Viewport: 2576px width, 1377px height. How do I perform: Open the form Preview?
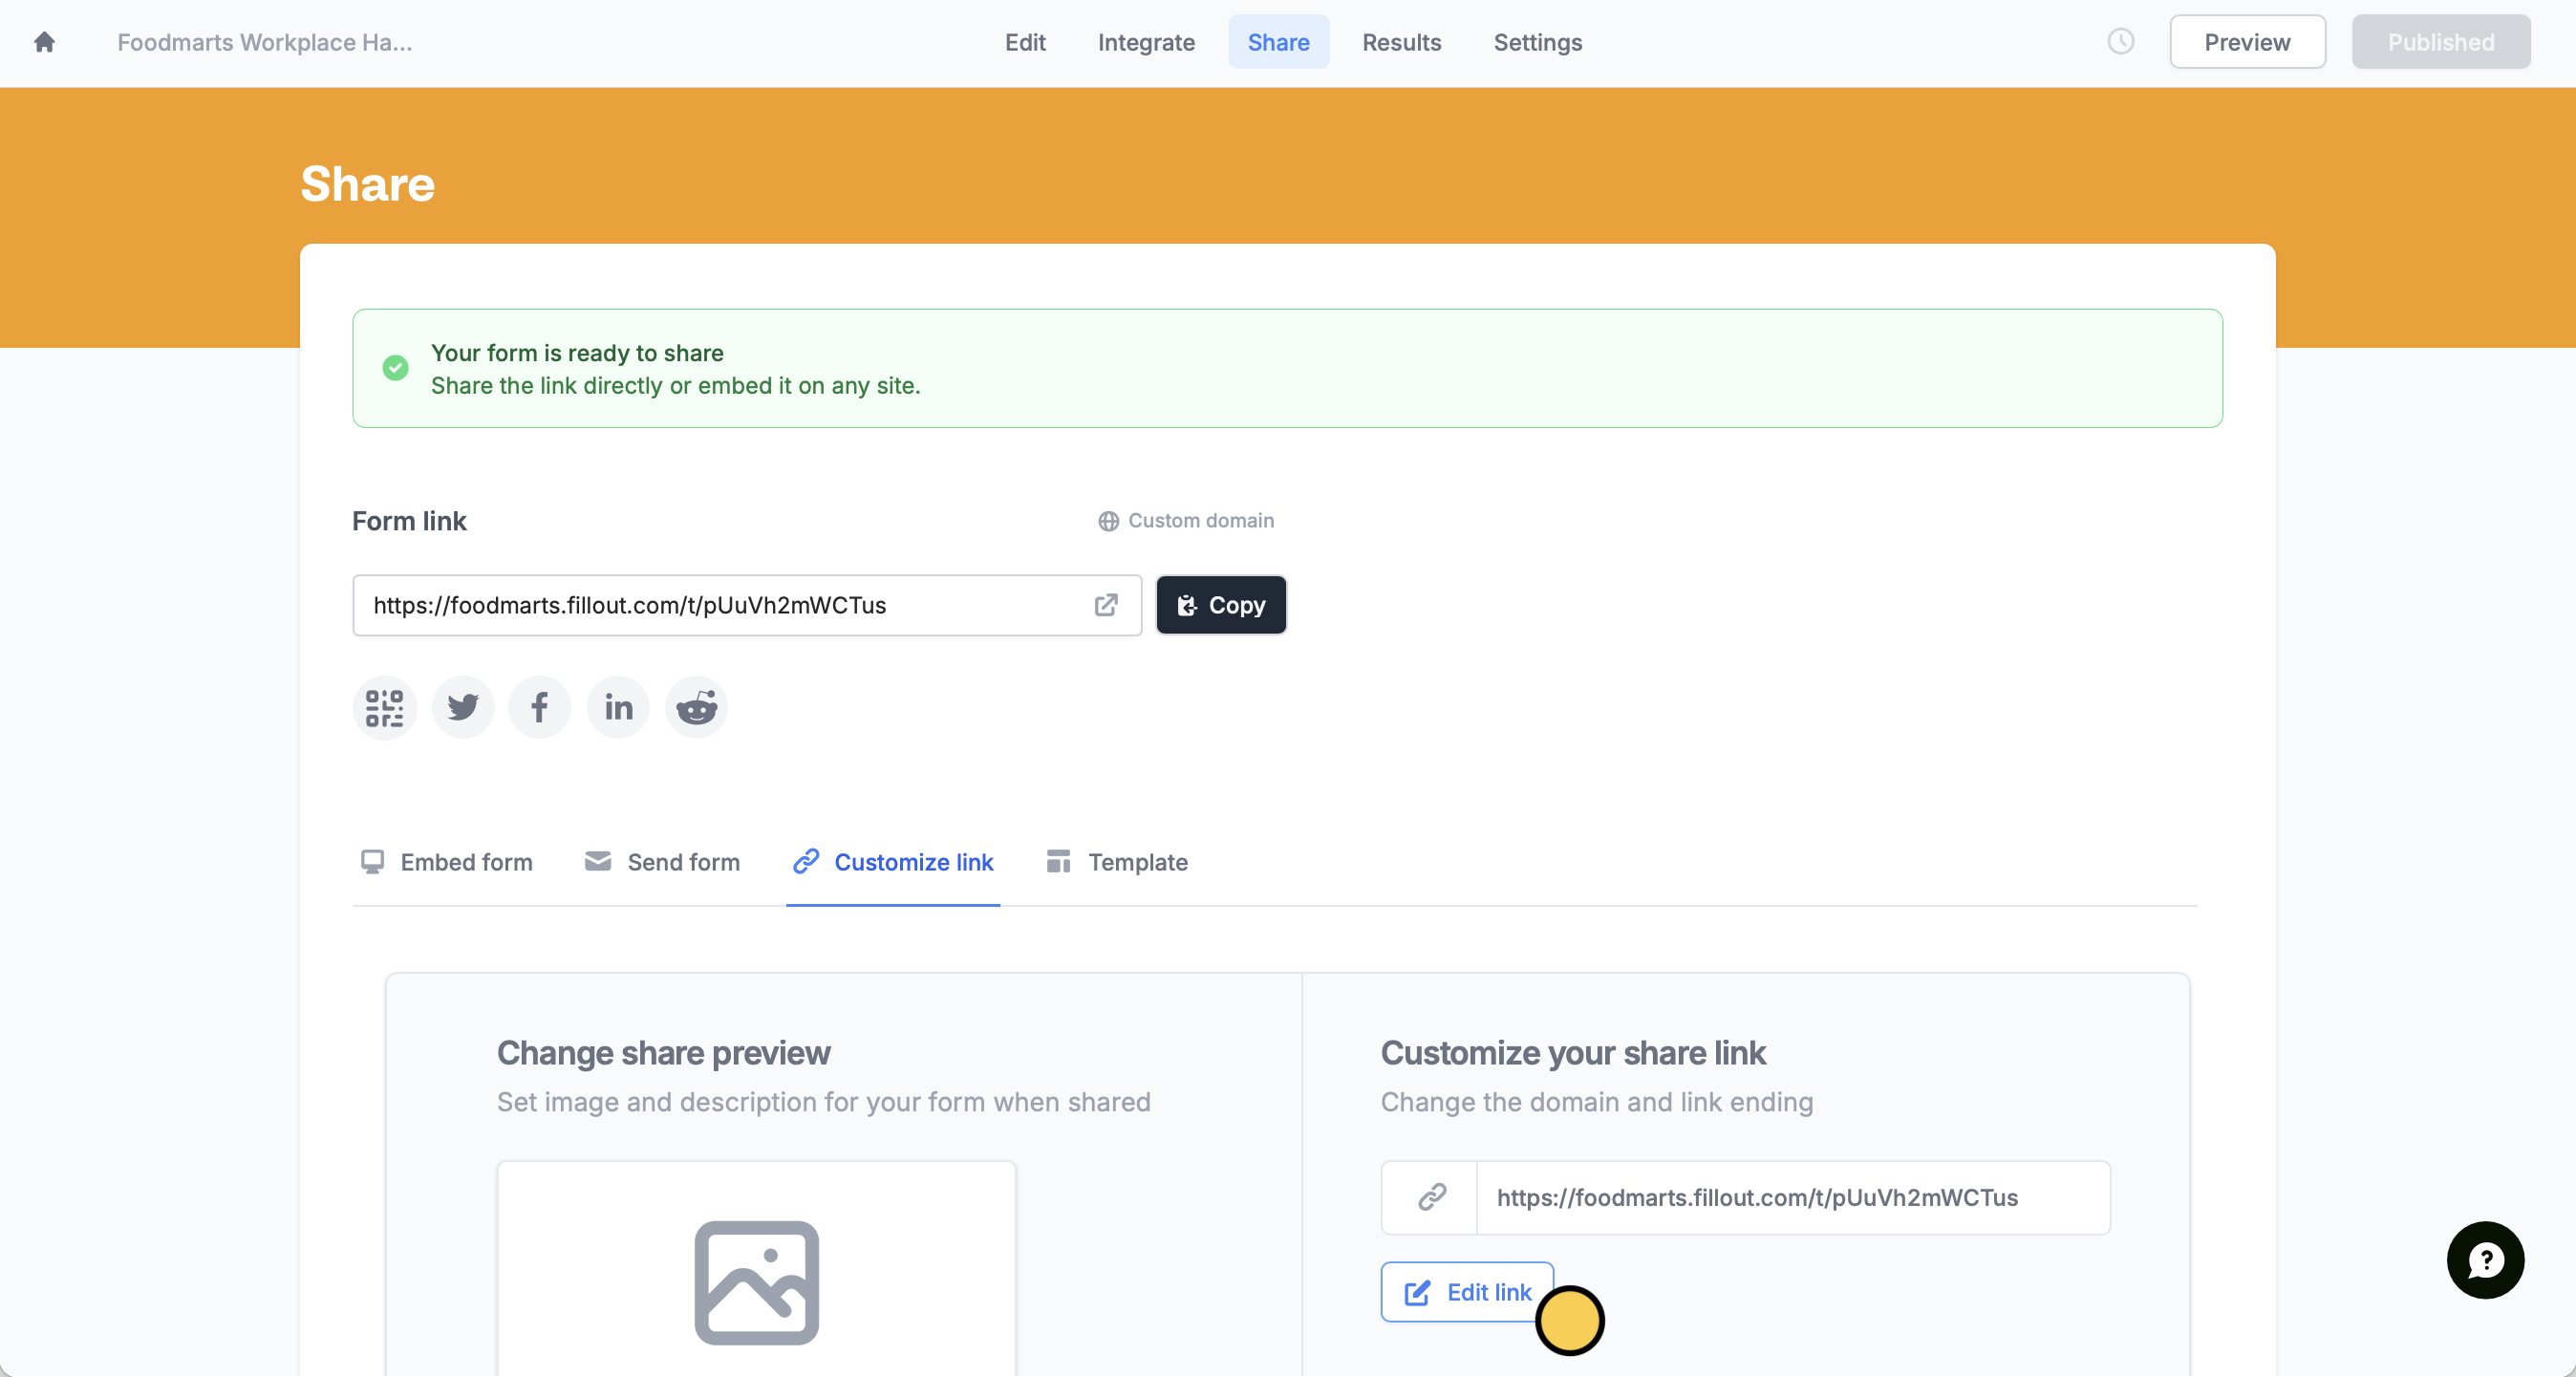(2247, 42)
